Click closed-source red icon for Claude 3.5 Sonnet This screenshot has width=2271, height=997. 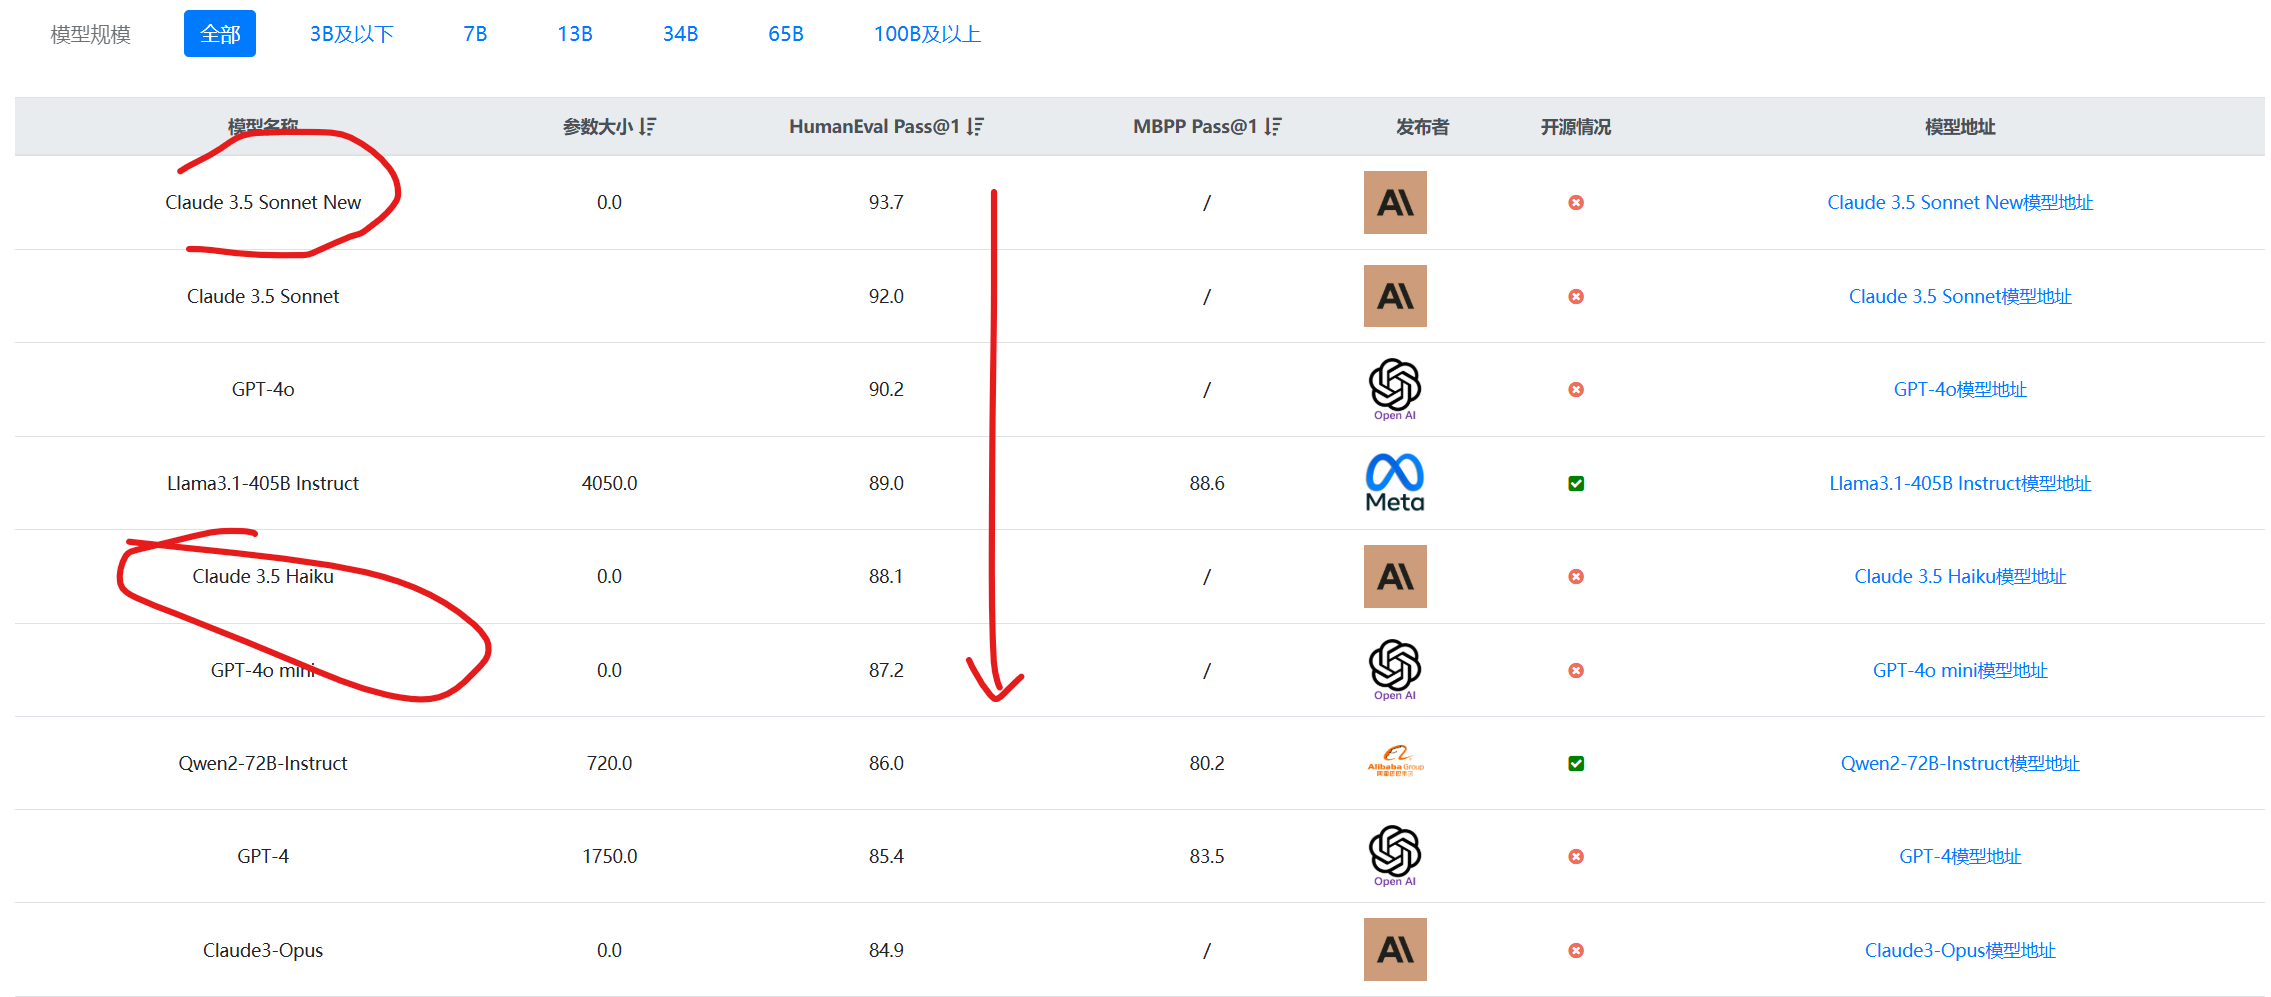pyautogui.click(x=1576, y=297)
